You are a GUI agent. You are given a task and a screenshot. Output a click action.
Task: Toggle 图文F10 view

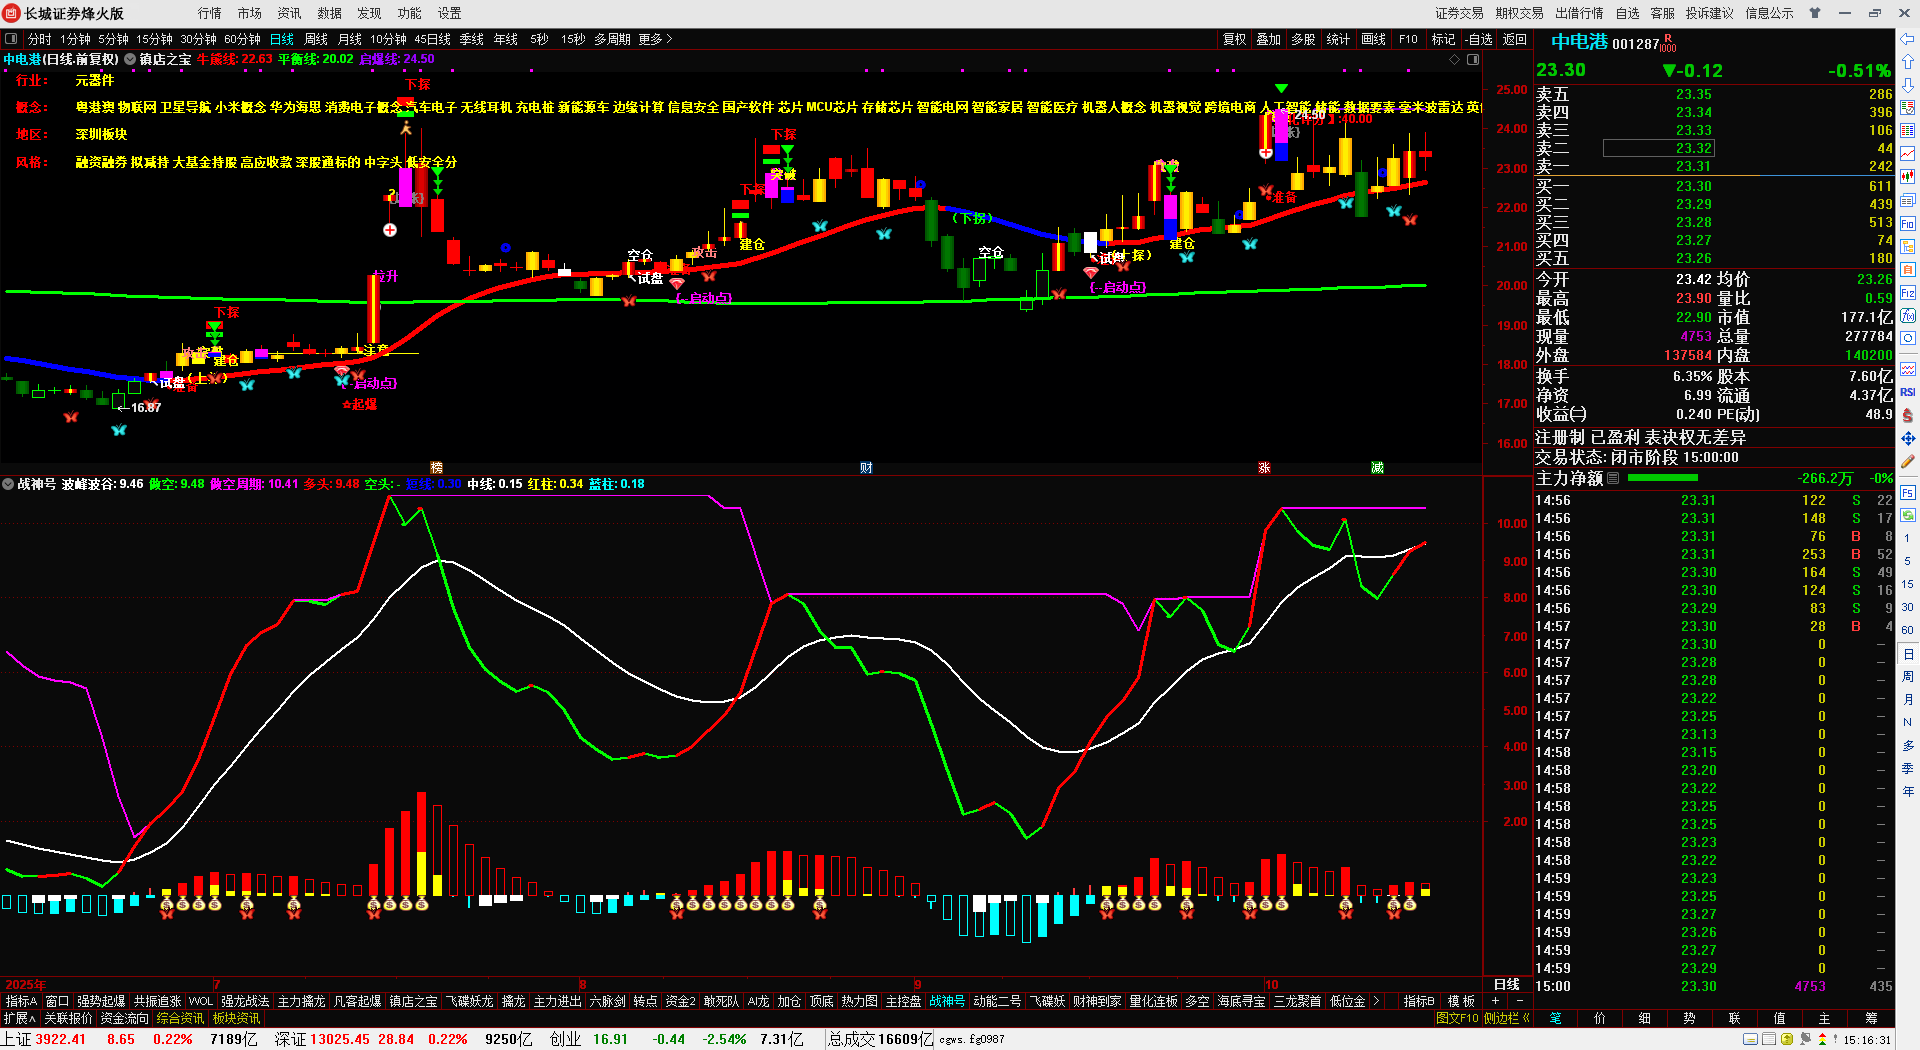(1457, 1018)
